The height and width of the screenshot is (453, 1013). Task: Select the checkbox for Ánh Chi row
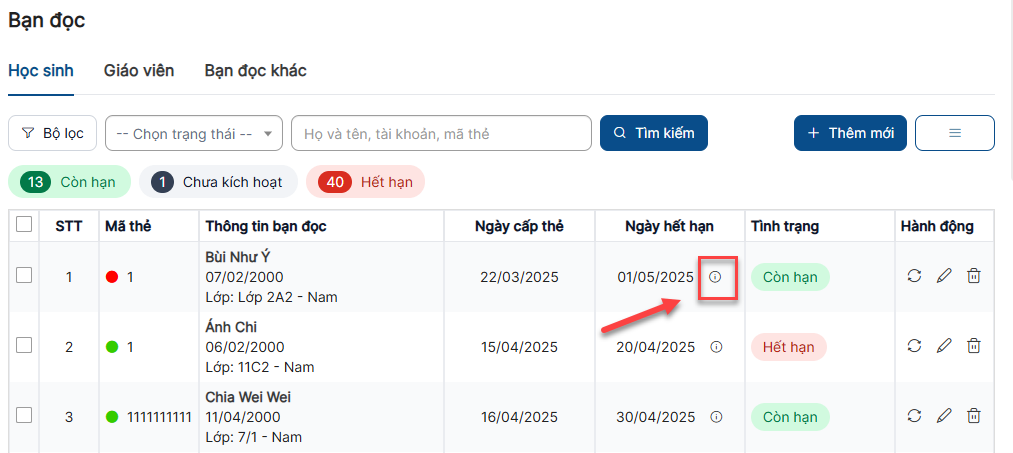24,345
